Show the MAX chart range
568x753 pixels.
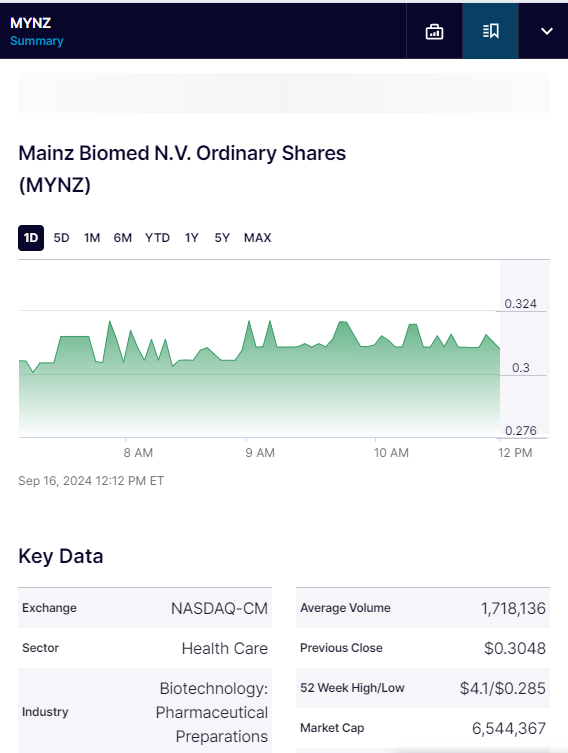257,238
